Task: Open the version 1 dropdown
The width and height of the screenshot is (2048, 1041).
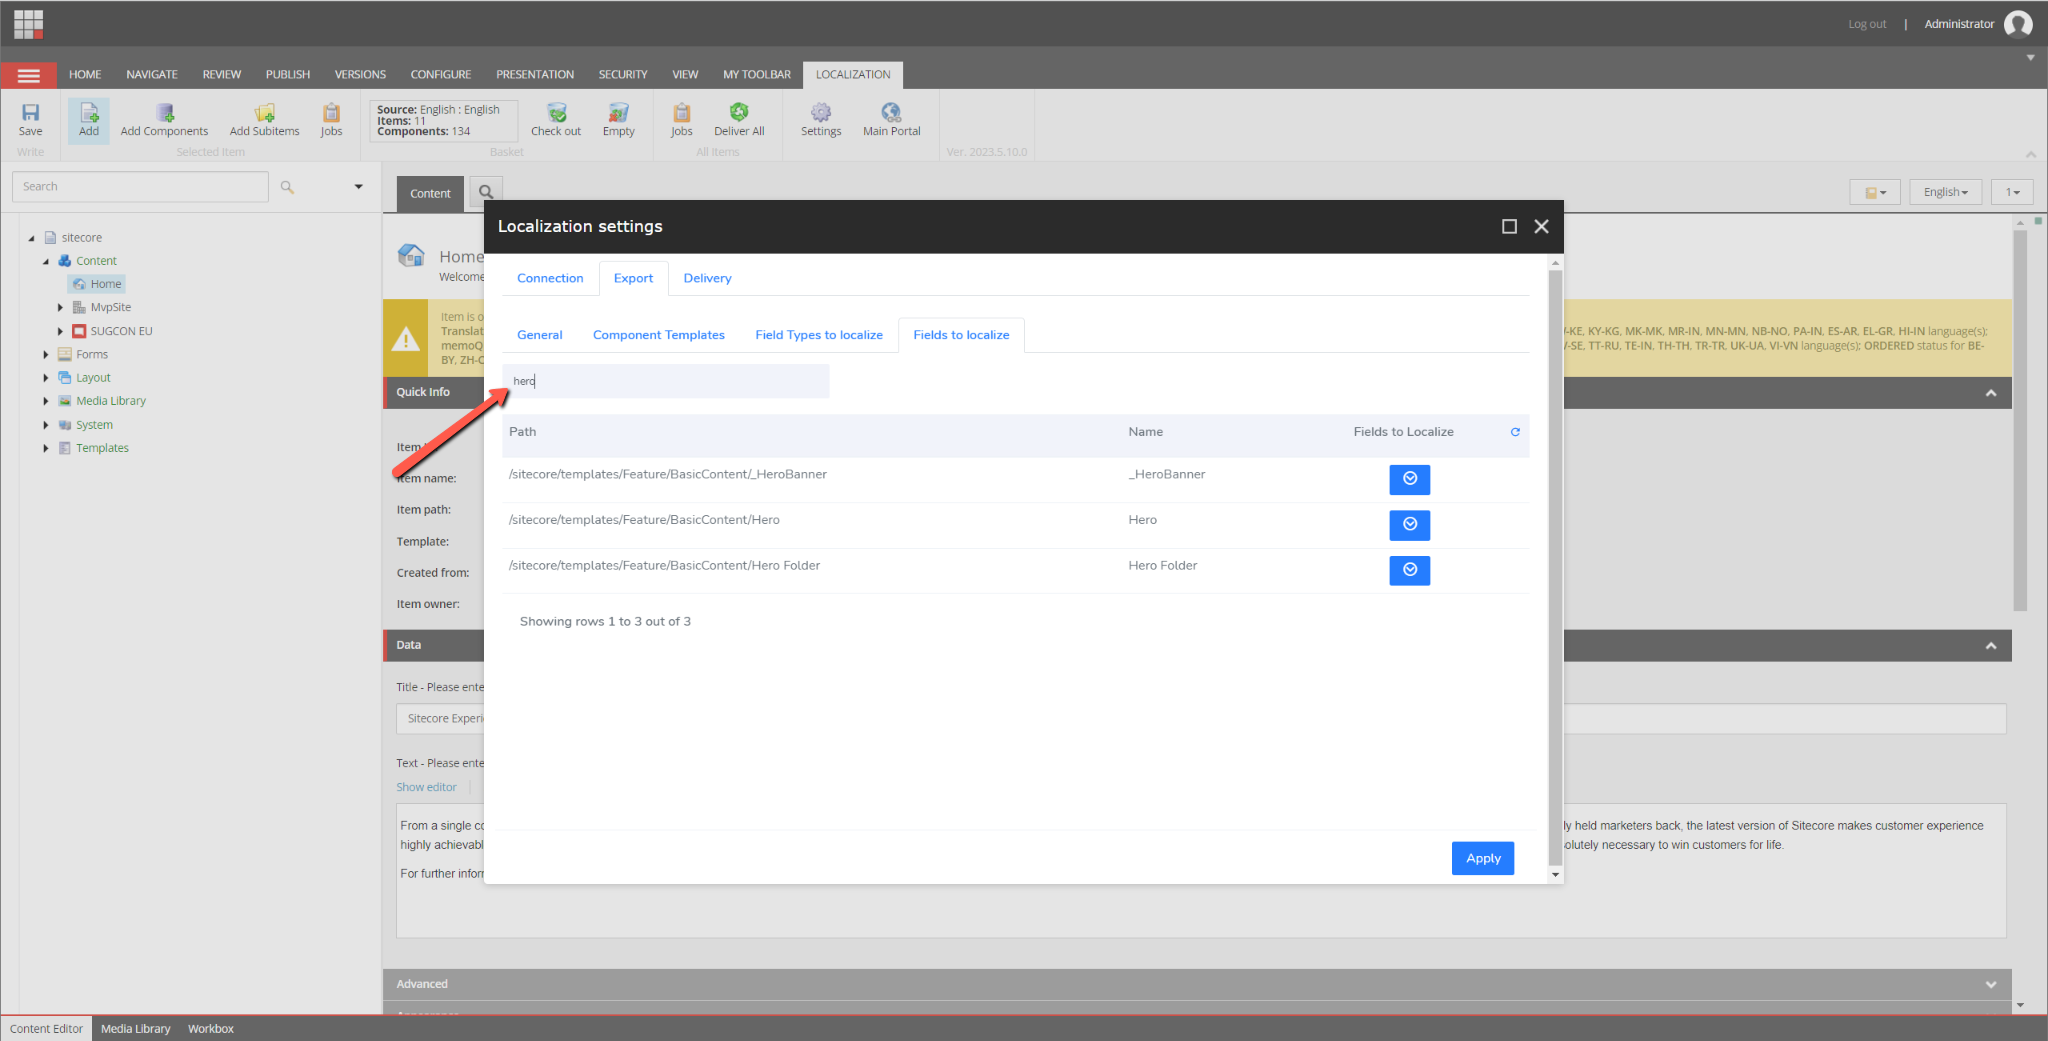Action: point(2012,192)
